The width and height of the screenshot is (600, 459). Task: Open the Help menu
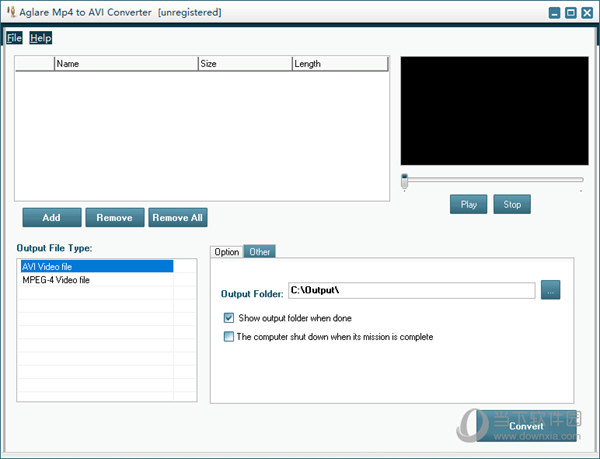(x=41, y=38)
